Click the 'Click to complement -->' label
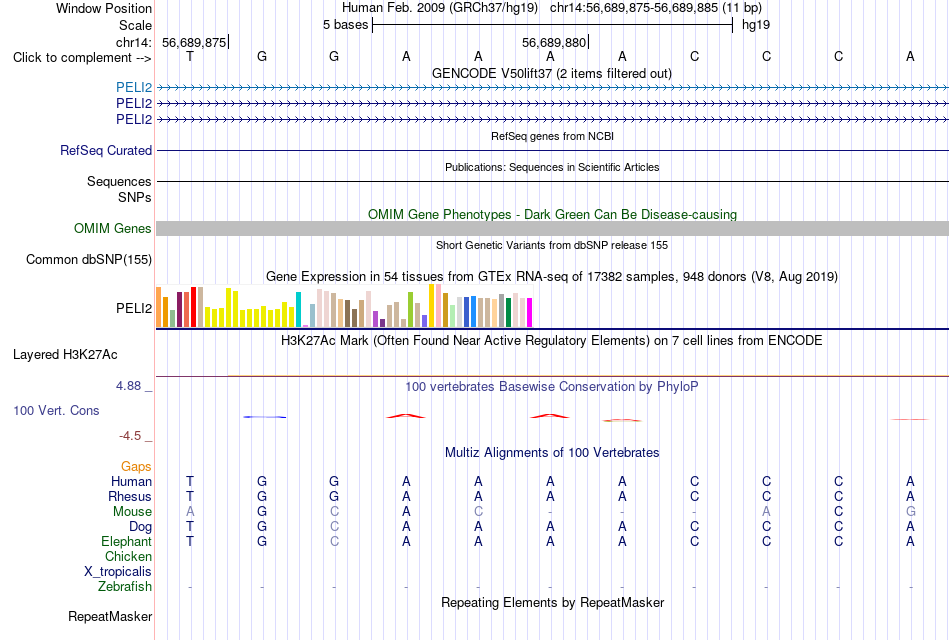The image size is (950, 640). point(82,58)
